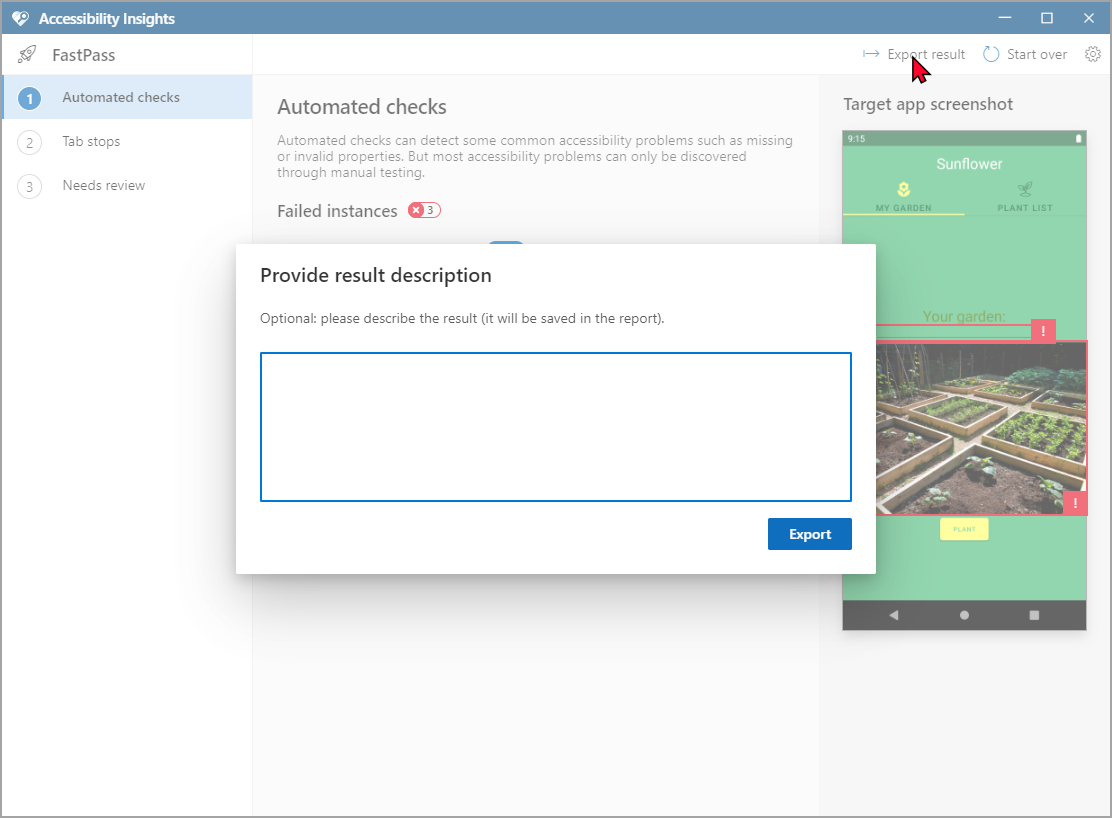
Task: Click the Export result arrow icon
Action: click(871, 54)
